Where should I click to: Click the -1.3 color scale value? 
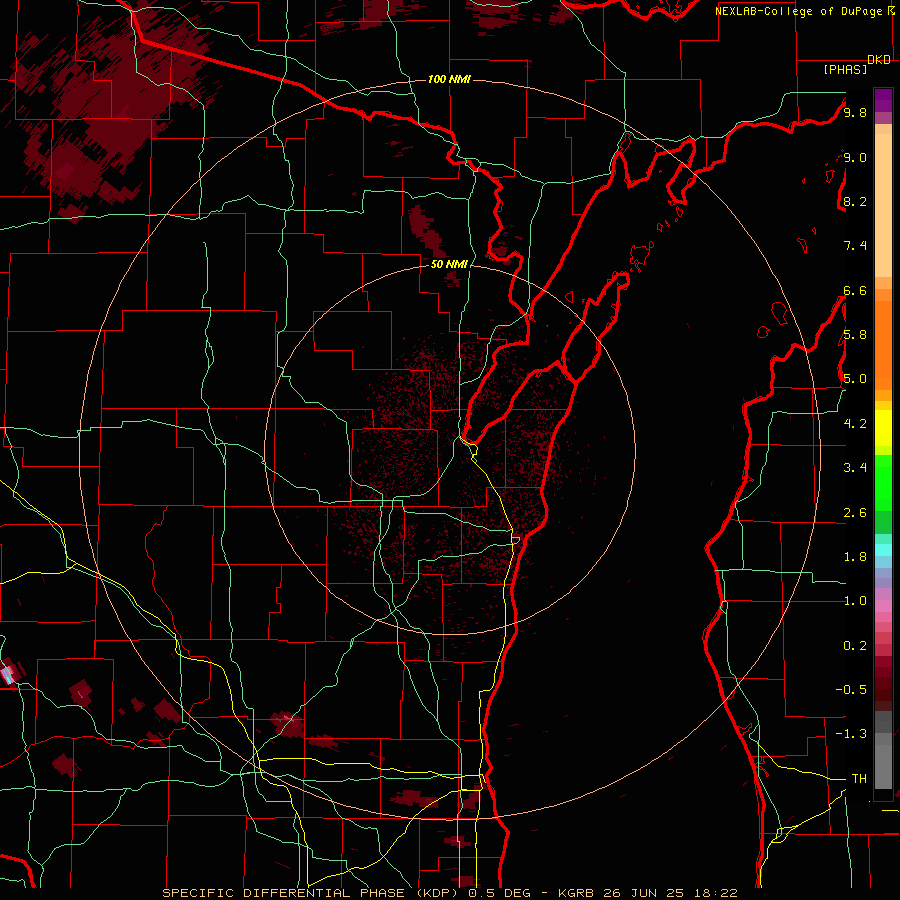click(851, 734)
